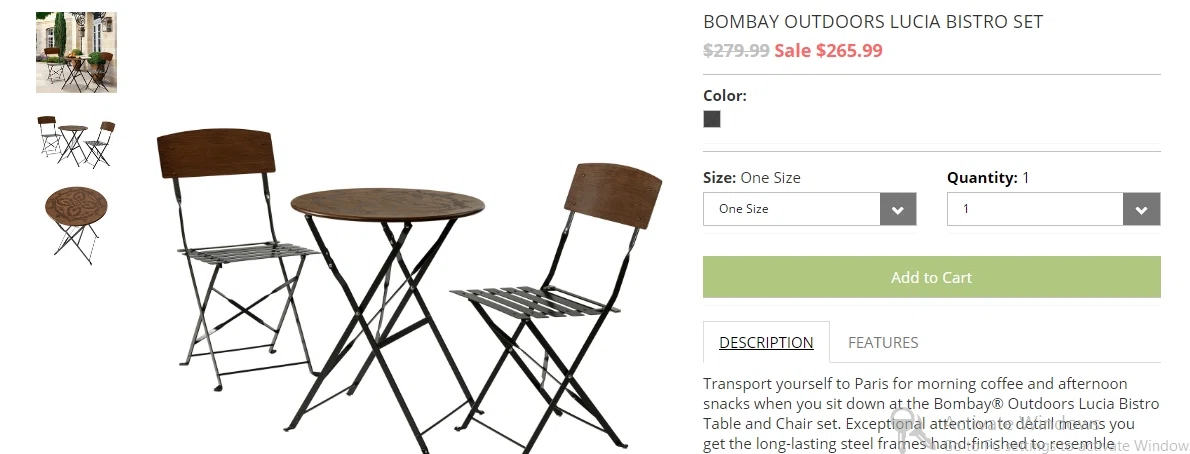
Task: Select the round tabletop detail thumbnail
Action: point(76,225)
